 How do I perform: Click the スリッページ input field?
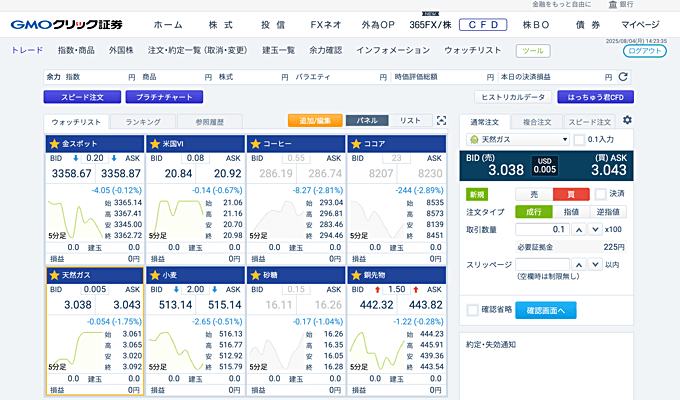(x=540, y=264)
